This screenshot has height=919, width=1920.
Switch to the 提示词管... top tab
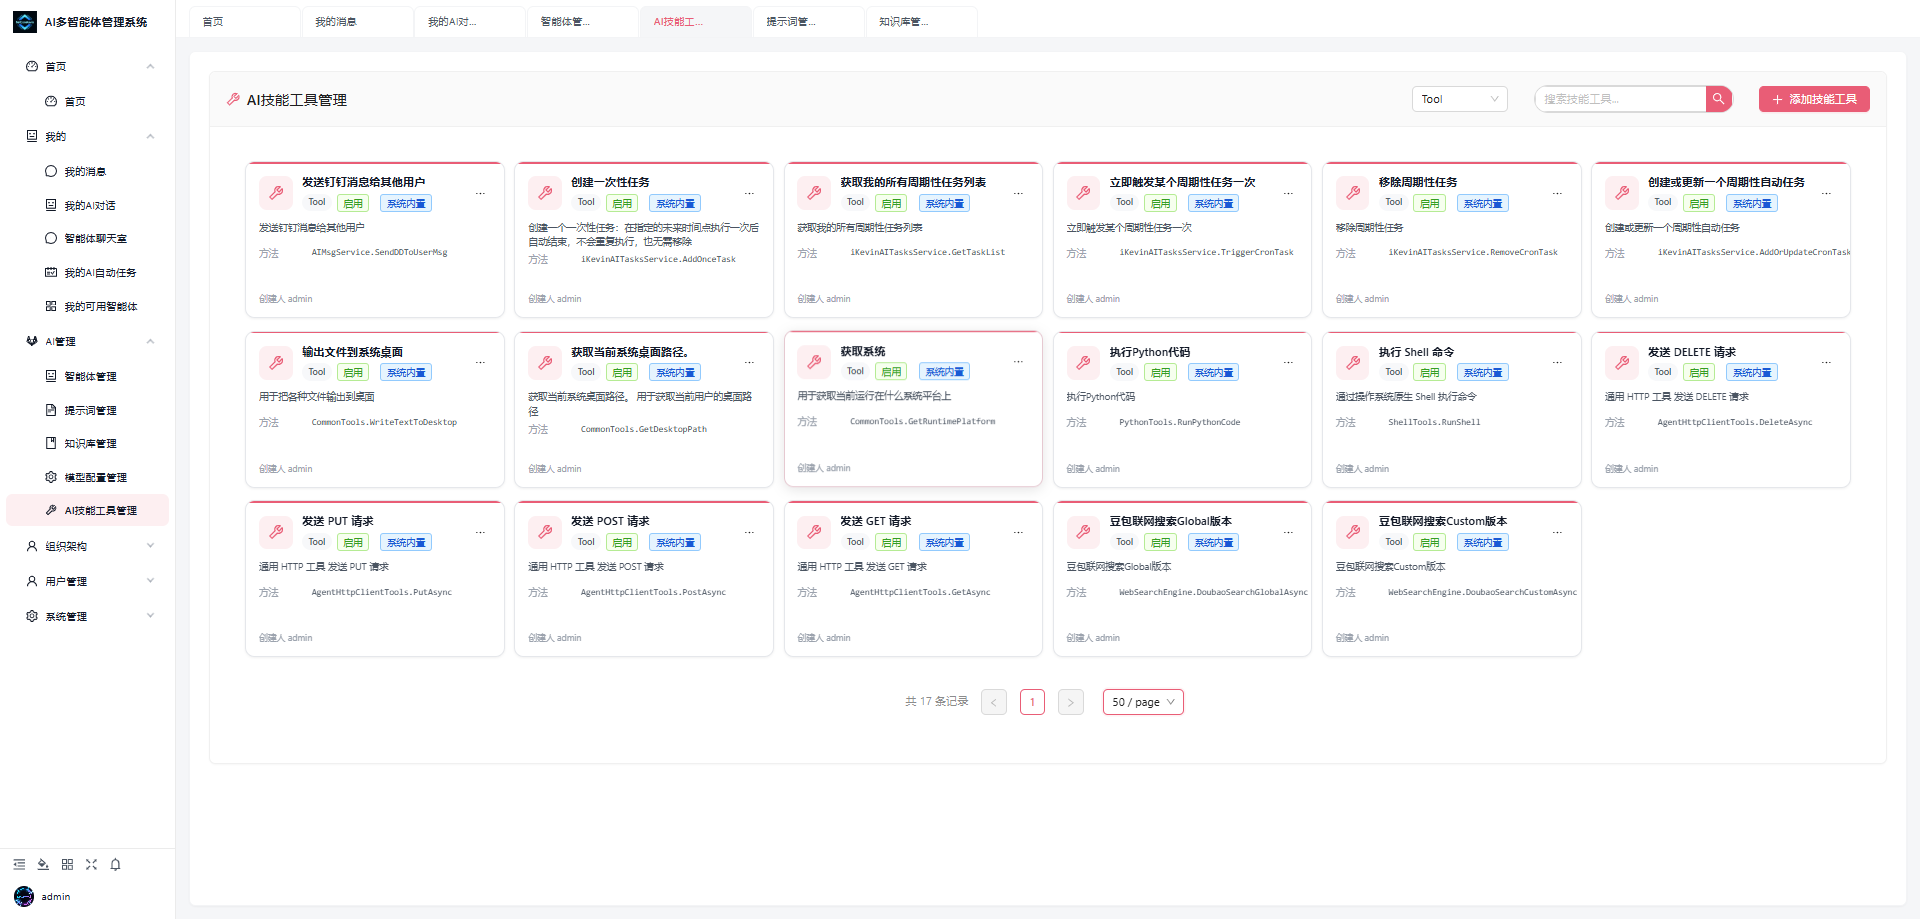(x=809, y=22)
